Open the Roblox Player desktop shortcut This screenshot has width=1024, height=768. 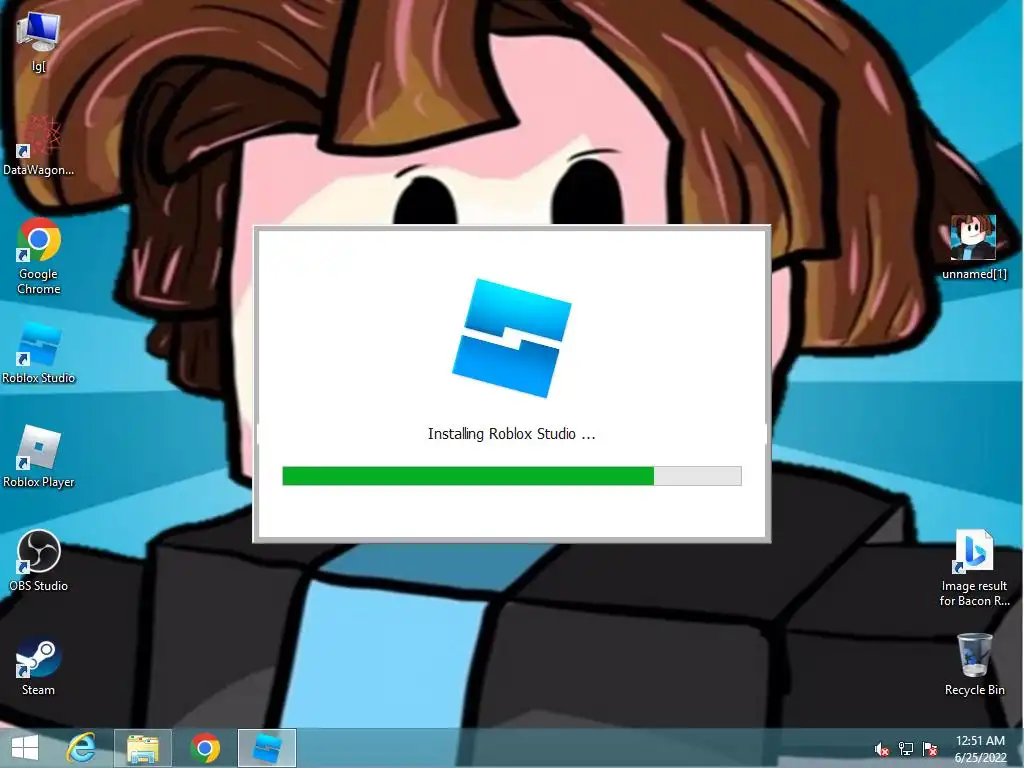pos(39,456)
